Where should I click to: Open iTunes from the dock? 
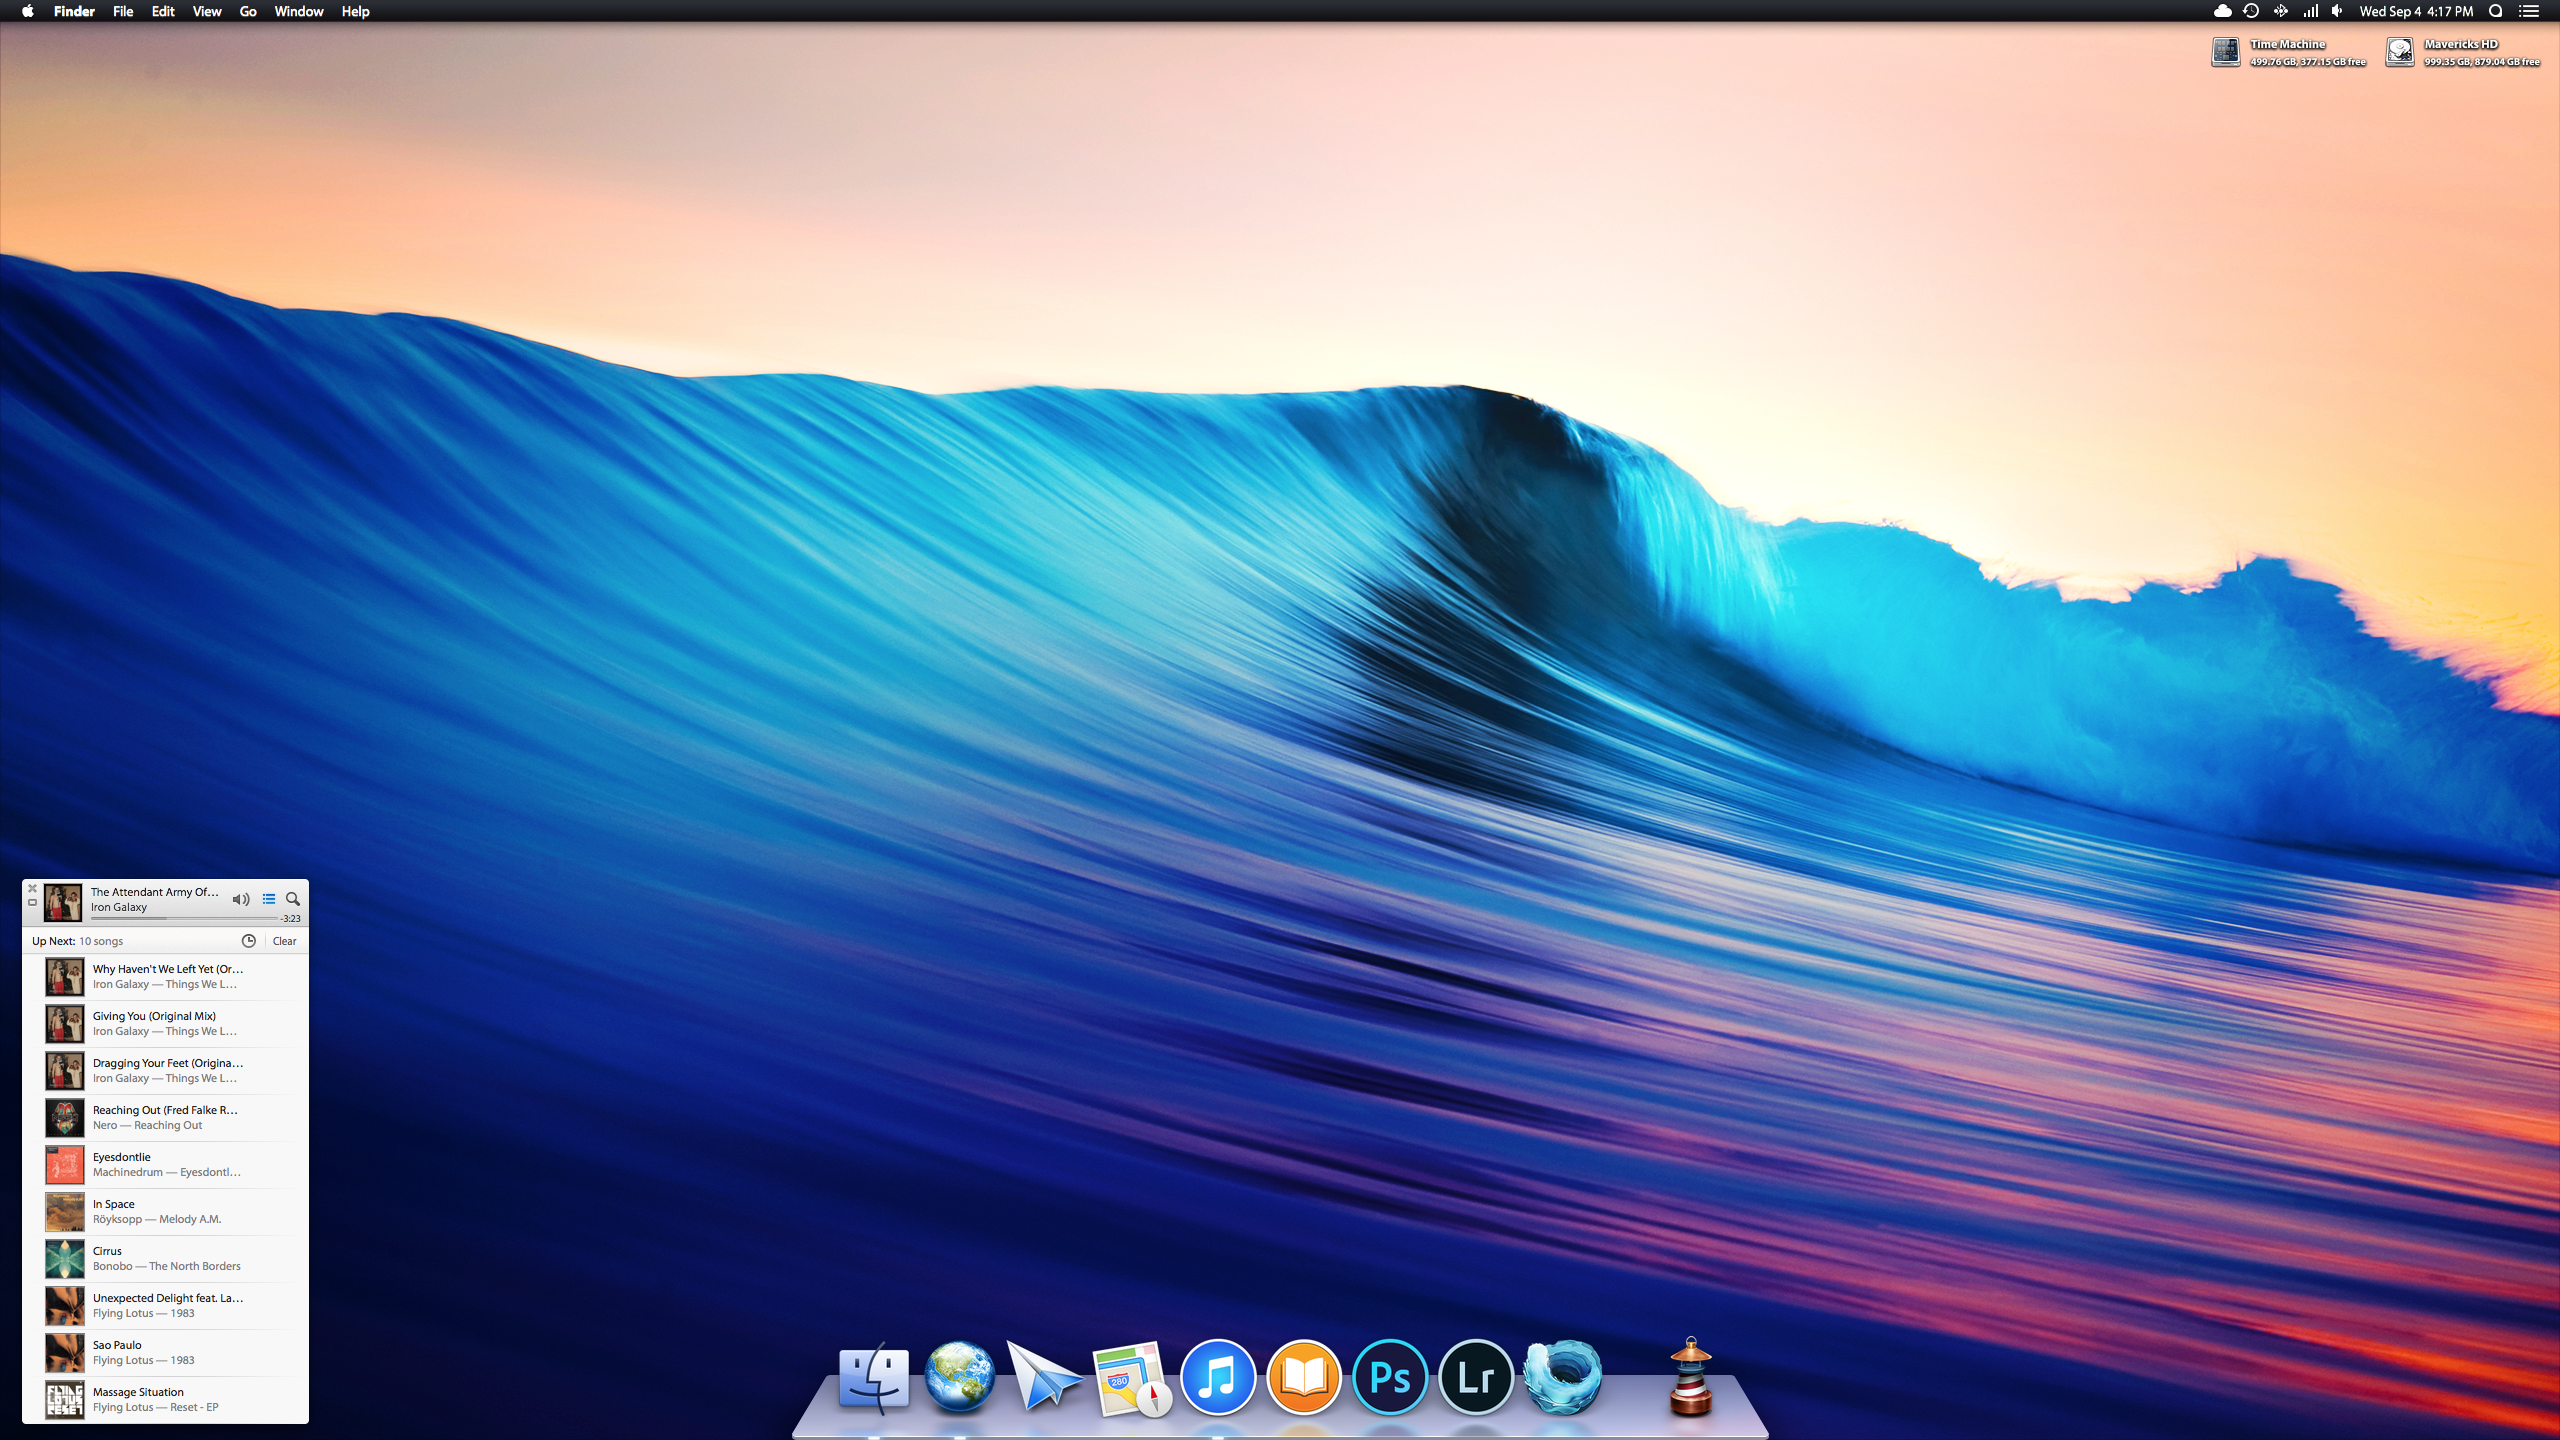click(1217, 1377)
